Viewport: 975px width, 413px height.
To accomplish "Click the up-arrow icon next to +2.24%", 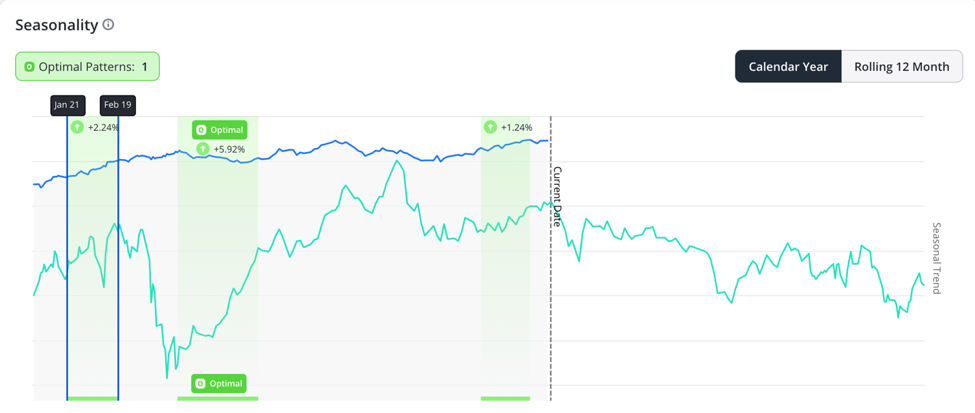I will coord(76,127).
